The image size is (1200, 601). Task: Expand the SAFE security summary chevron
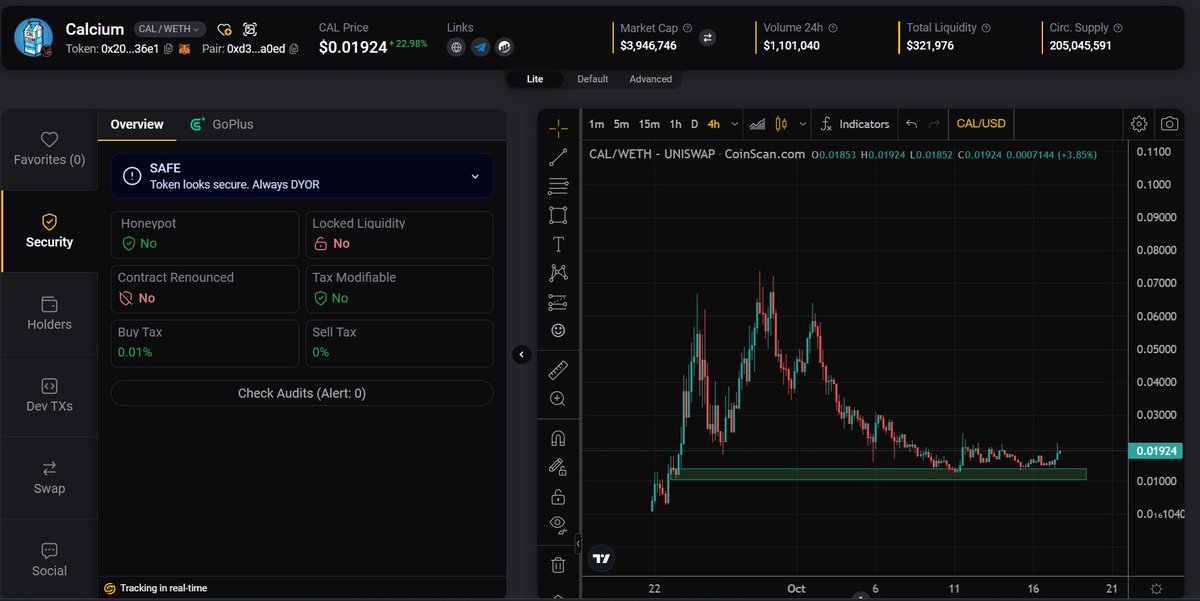click(x=474, y=176)
